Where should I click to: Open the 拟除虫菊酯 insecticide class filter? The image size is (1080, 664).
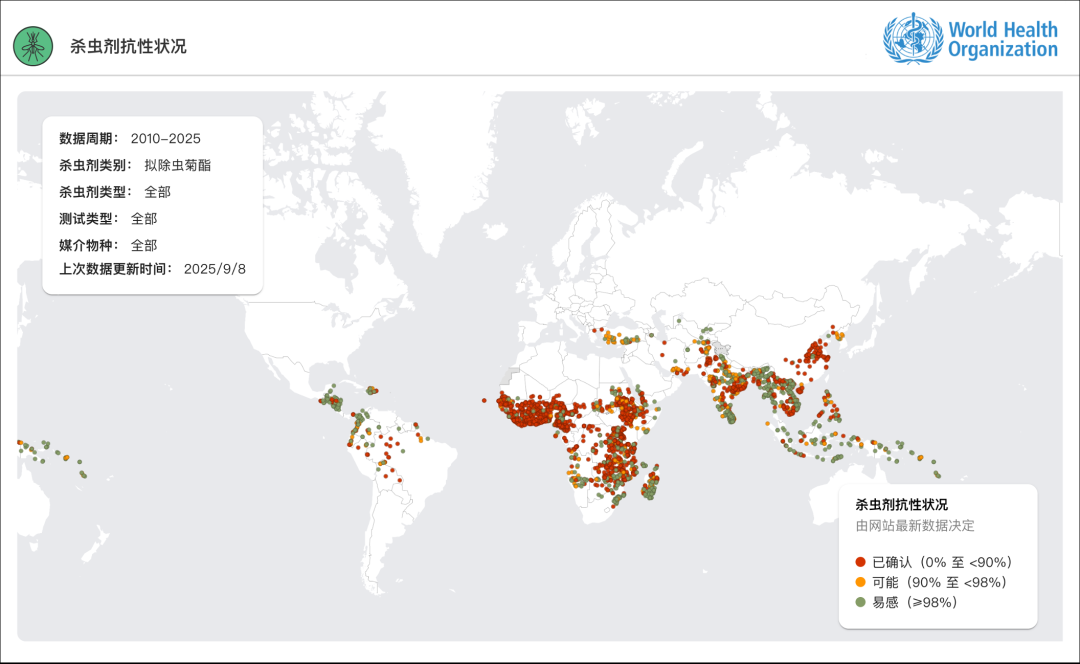(x=177, y=165)
